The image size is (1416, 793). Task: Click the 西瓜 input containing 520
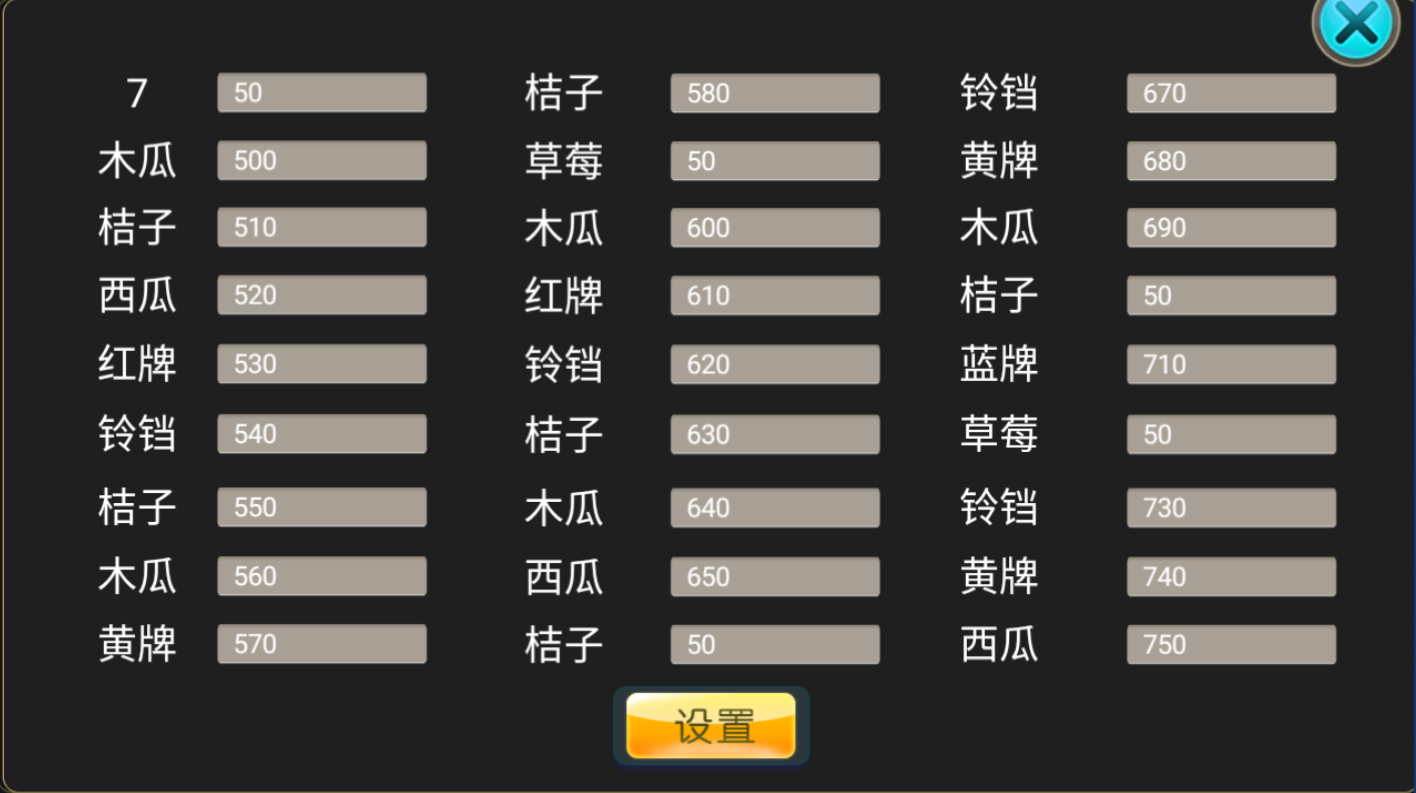[x=322, y=295]
